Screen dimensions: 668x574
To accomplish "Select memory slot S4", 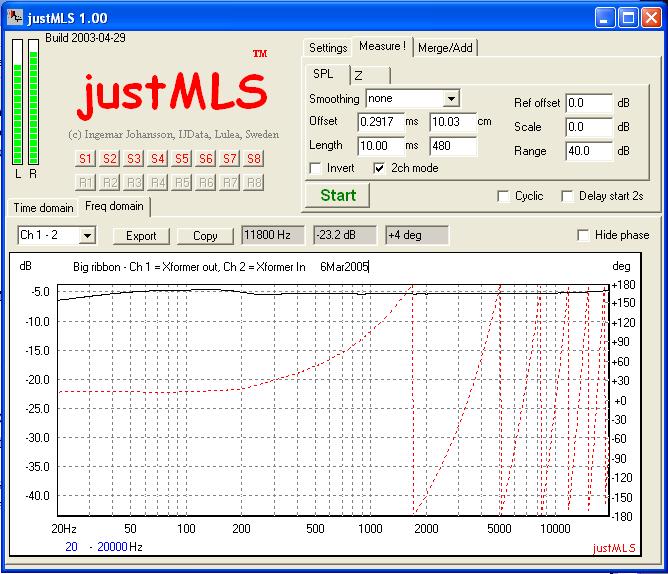I will coord(158,159).
